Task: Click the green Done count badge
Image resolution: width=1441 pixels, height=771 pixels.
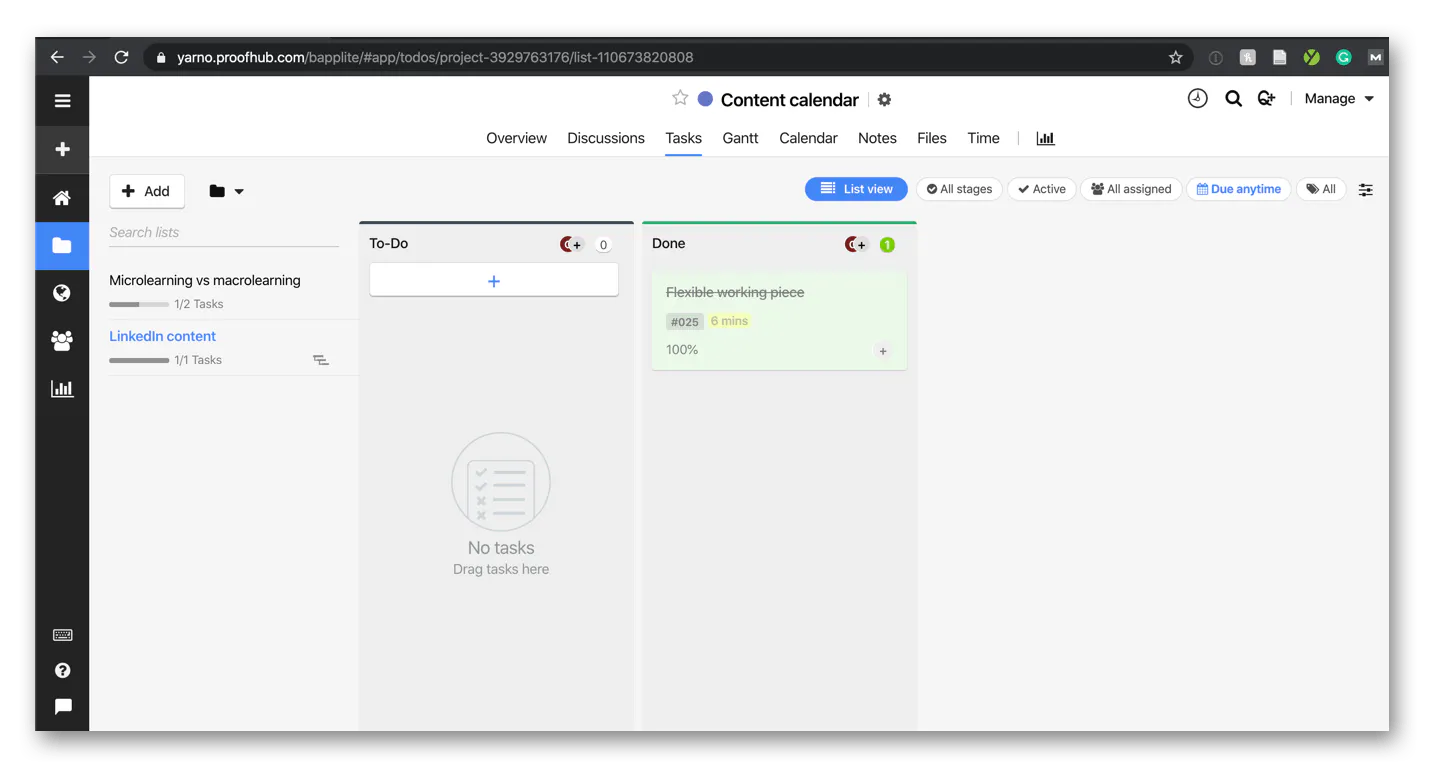Action: coord(887,245)
